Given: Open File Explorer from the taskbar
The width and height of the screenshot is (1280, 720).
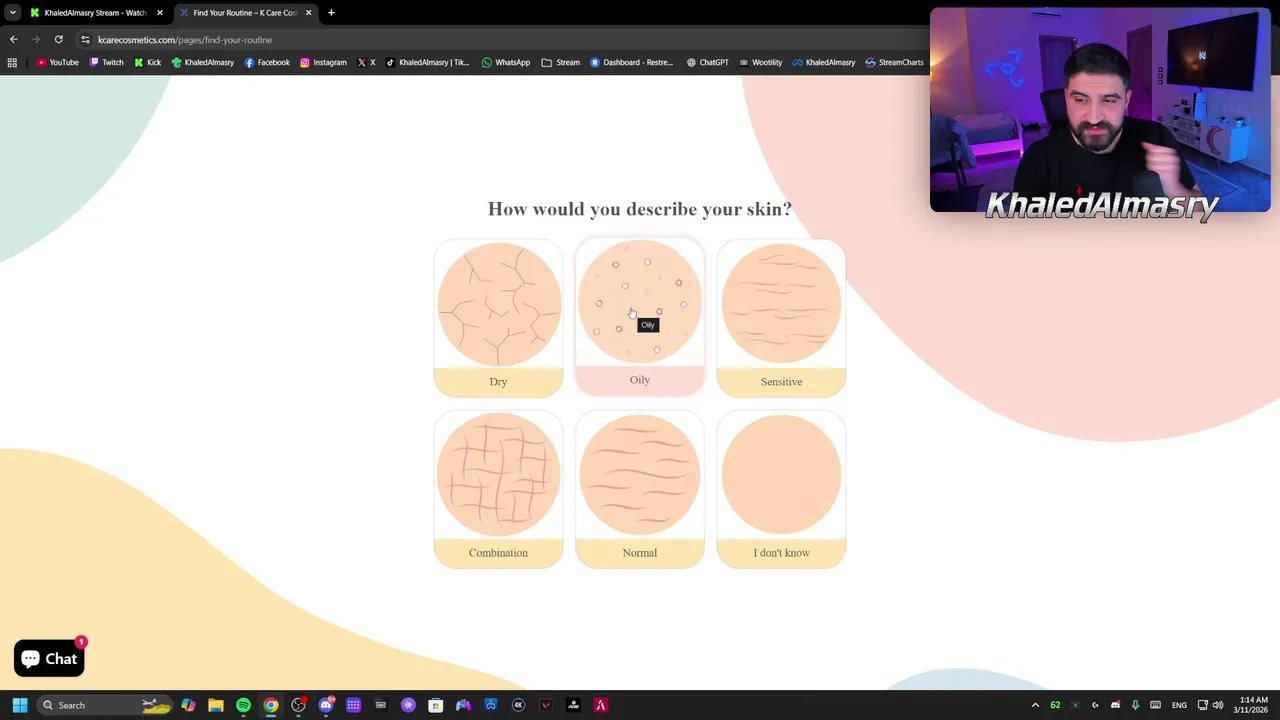Looking at the screenshot, I should click(x=216, y=705).
